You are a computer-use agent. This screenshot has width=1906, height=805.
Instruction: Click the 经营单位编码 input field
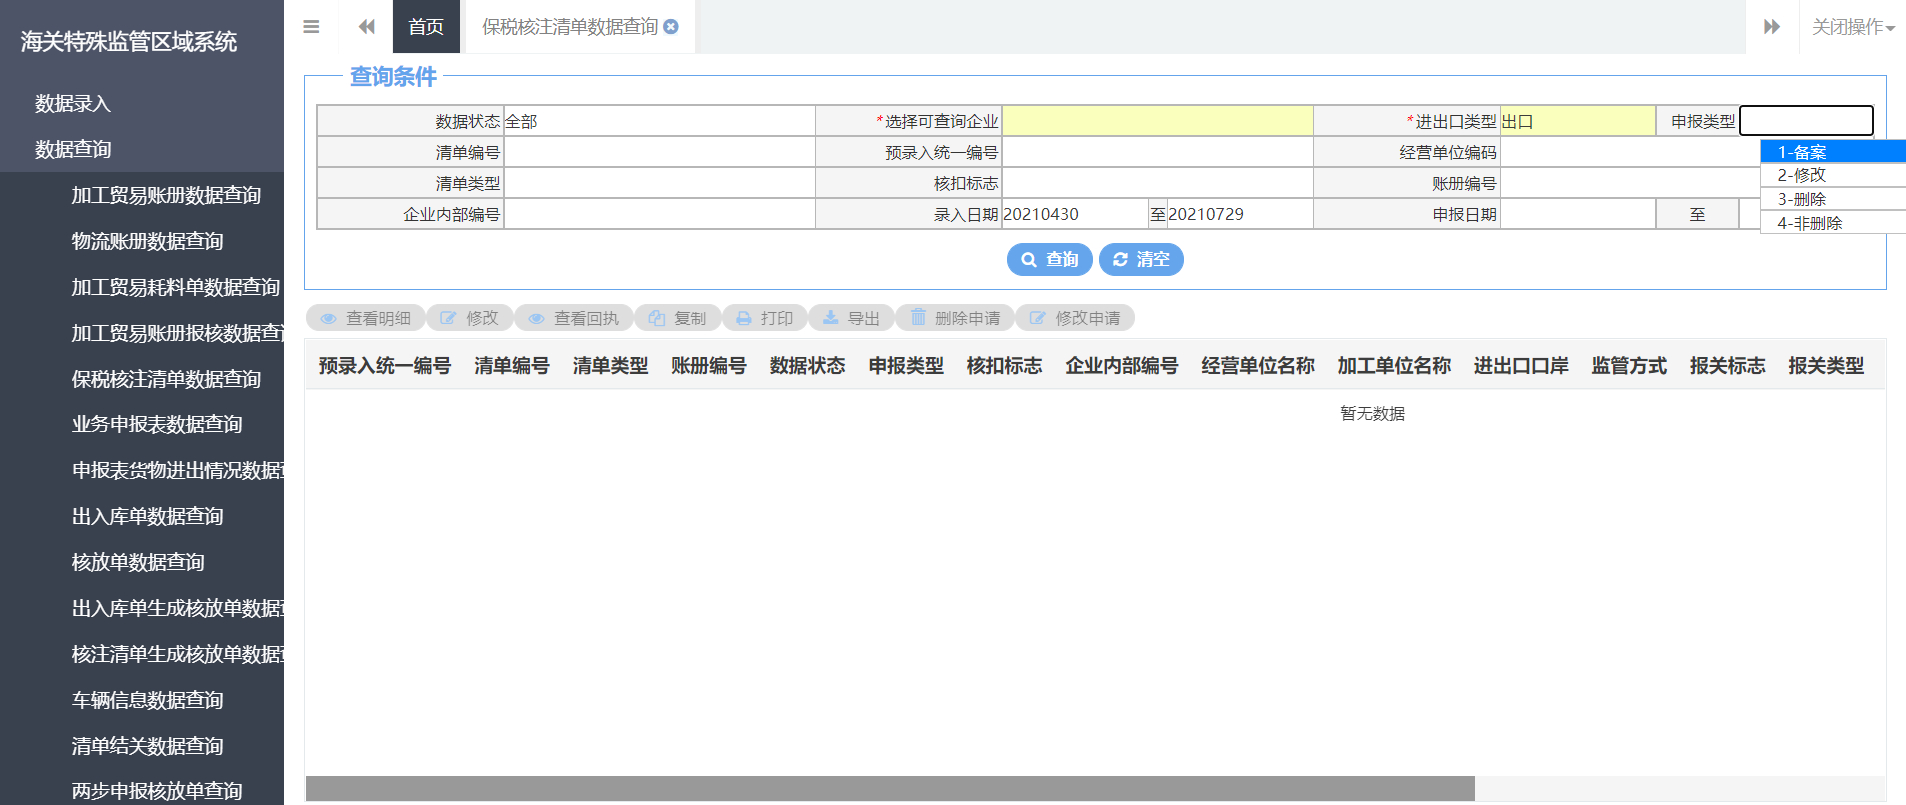pyautogui.click(x=1630, y=152)
